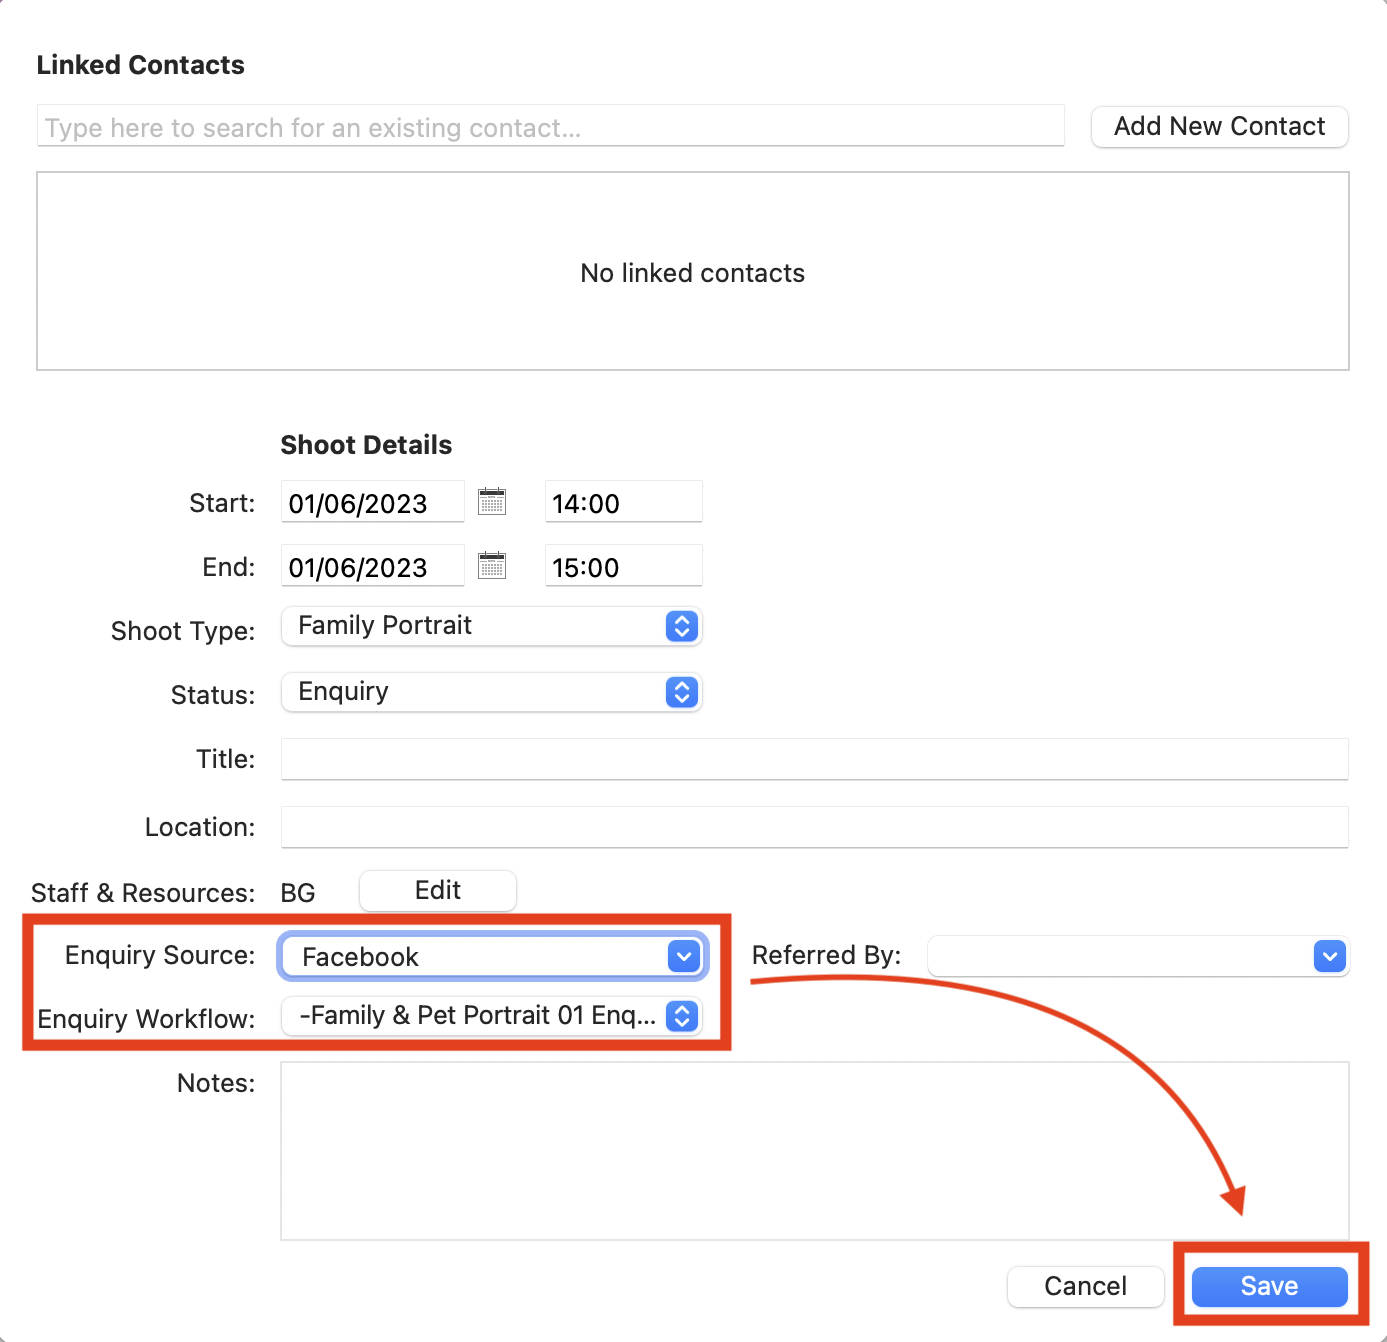This screenshot has height=1342, width=1387.
Task: Save the shoot details
Action: (x=1268, y=1286)
